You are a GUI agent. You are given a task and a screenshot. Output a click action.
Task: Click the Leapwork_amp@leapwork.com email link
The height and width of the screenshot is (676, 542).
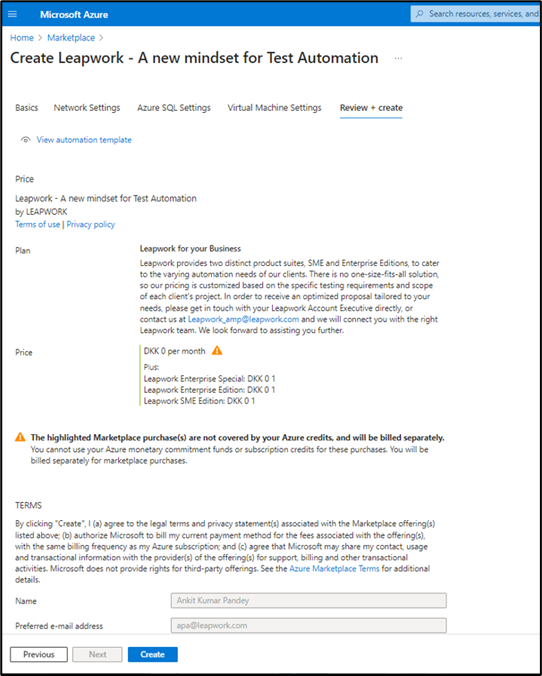point(243,319)
